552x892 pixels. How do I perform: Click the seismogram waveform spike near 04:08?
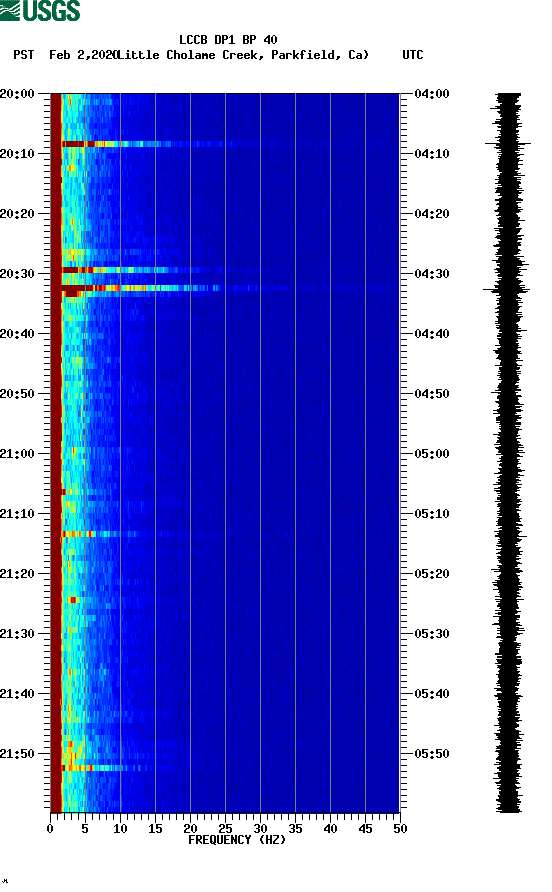coord(508,144)
